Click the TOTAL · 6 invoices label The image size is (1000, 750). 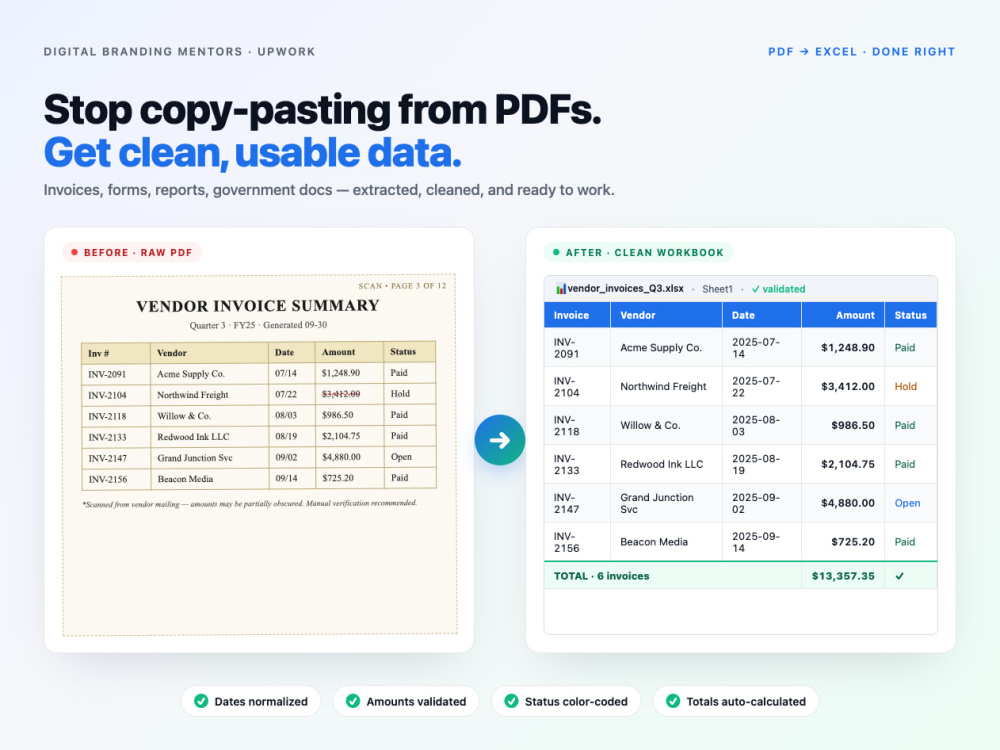601,576
